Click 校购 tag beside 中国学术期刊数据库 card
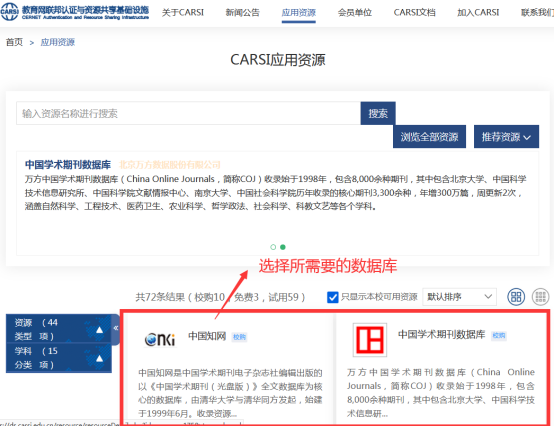Screen dimensions: 554x427 (x=499, y=336)
